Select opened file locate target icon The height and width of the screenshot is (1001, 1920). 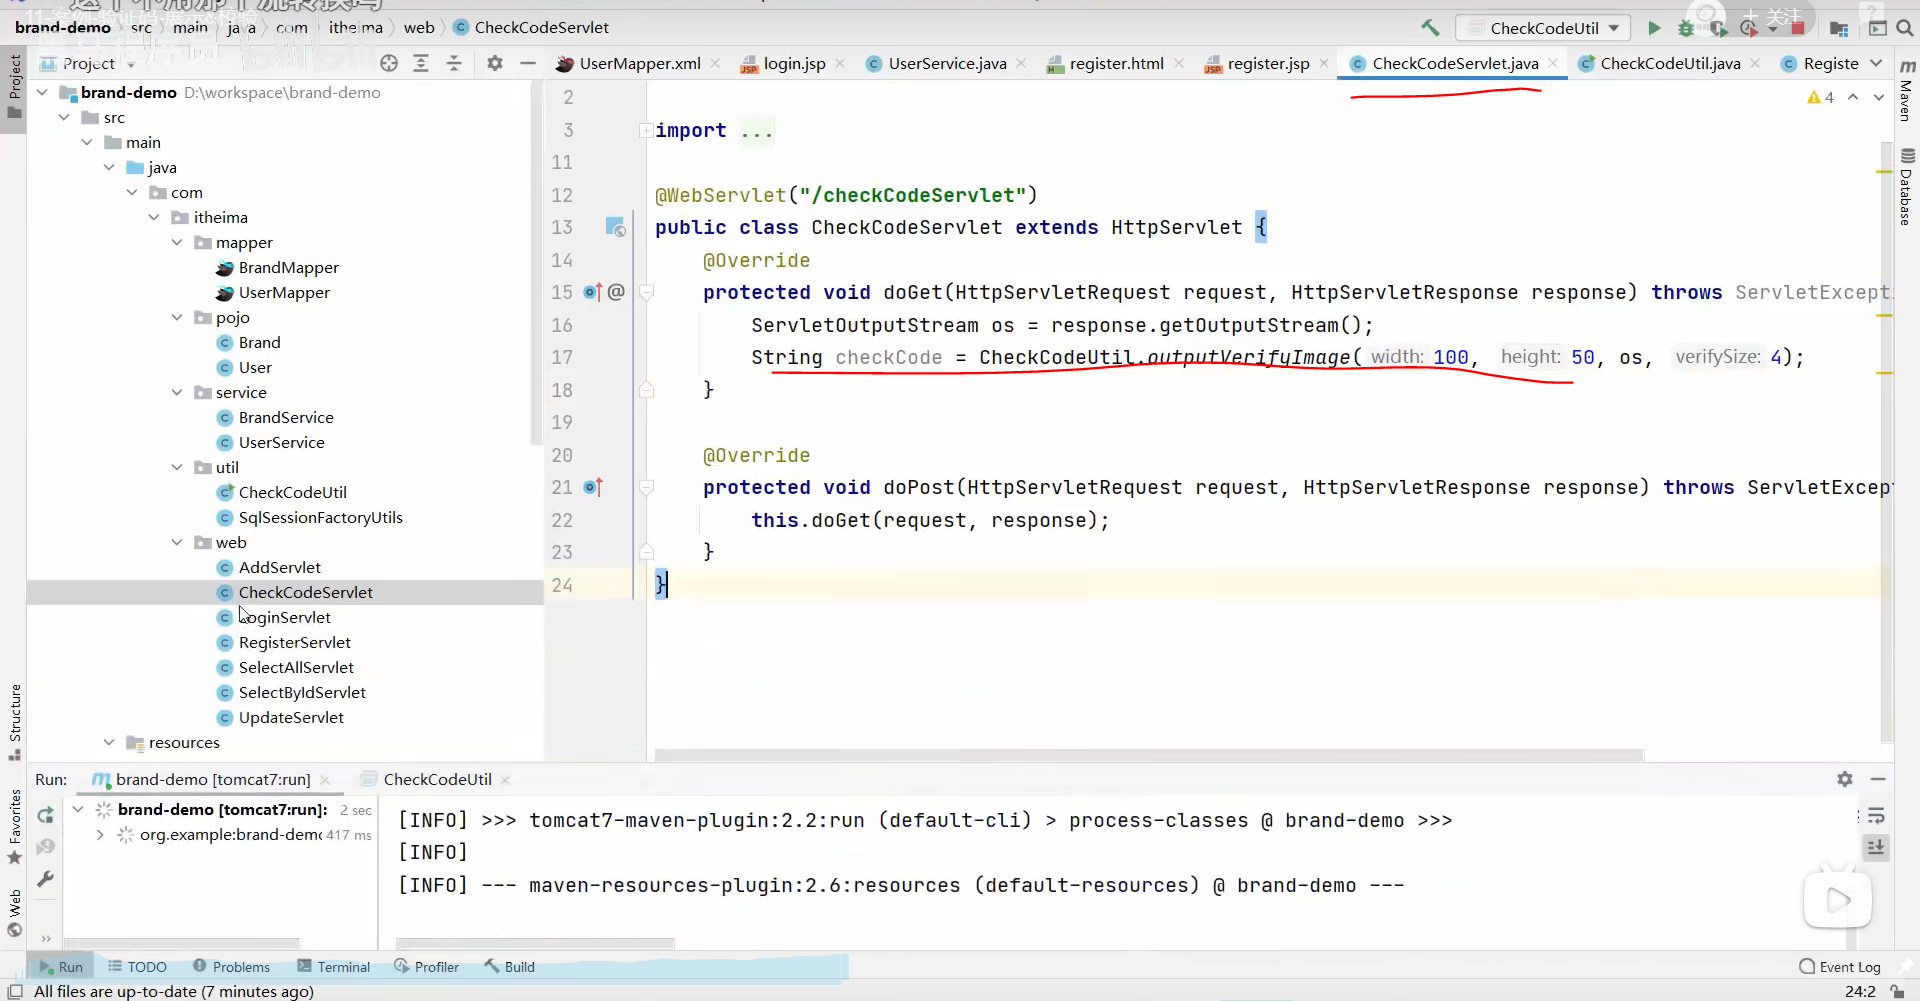[x=389, y=63]
